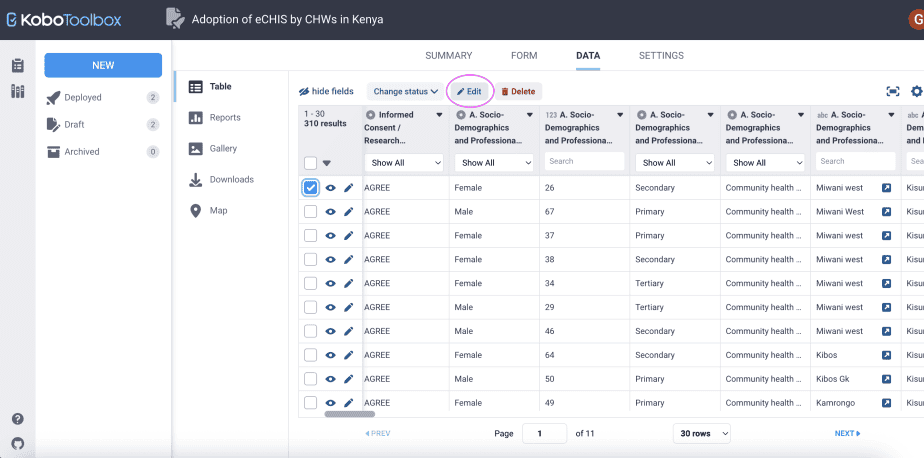
Task: Open the Library icon in left rail
Action: click(17, 92)
